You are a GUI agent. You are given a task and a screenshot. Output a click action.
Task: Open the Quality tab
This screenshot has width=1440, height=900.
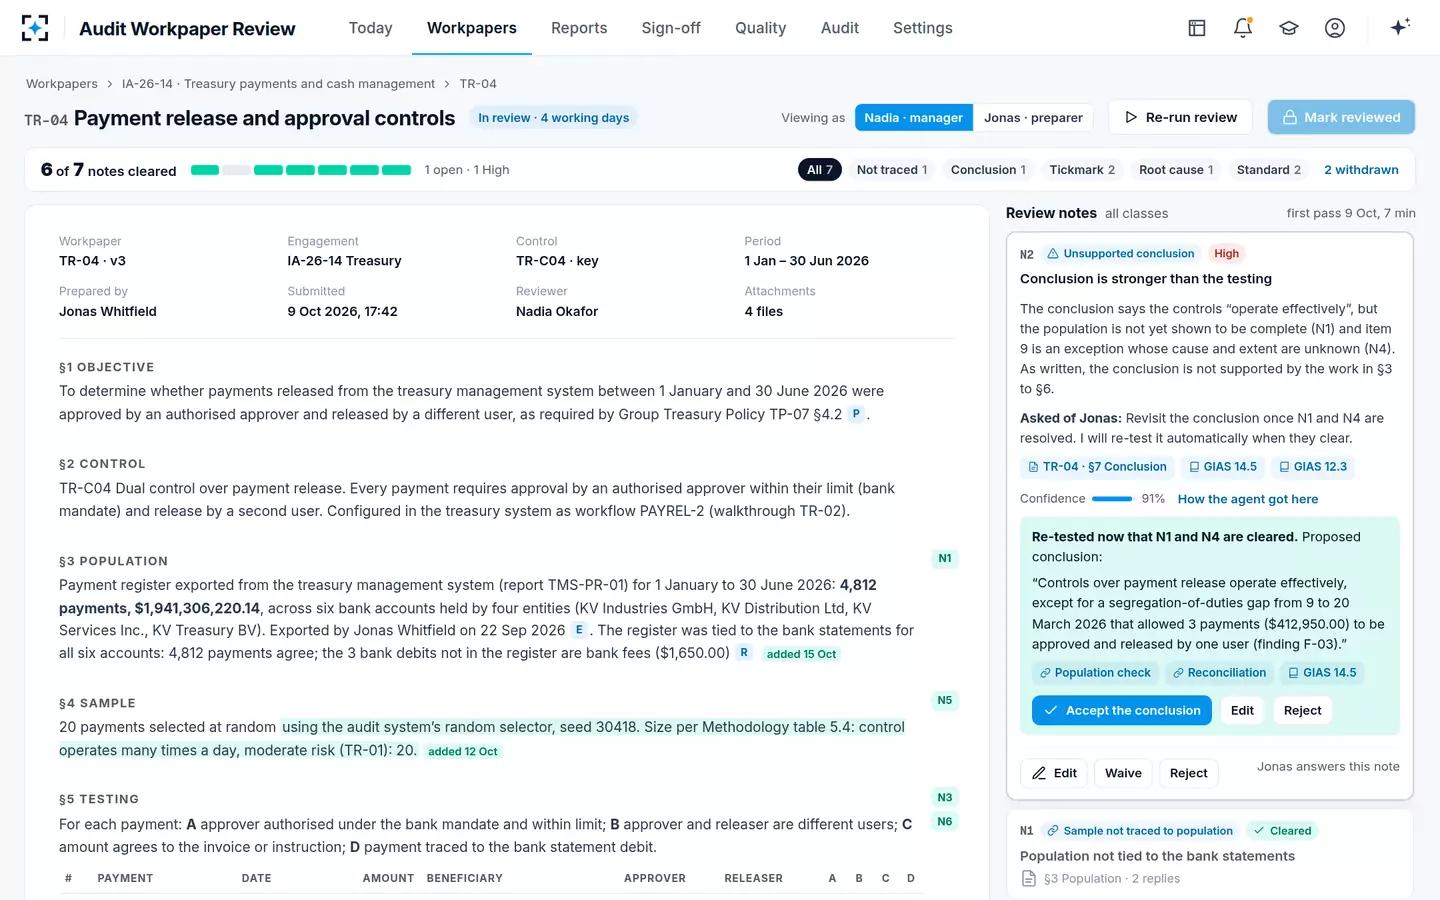pyautogui.click(x=761, y=28)
